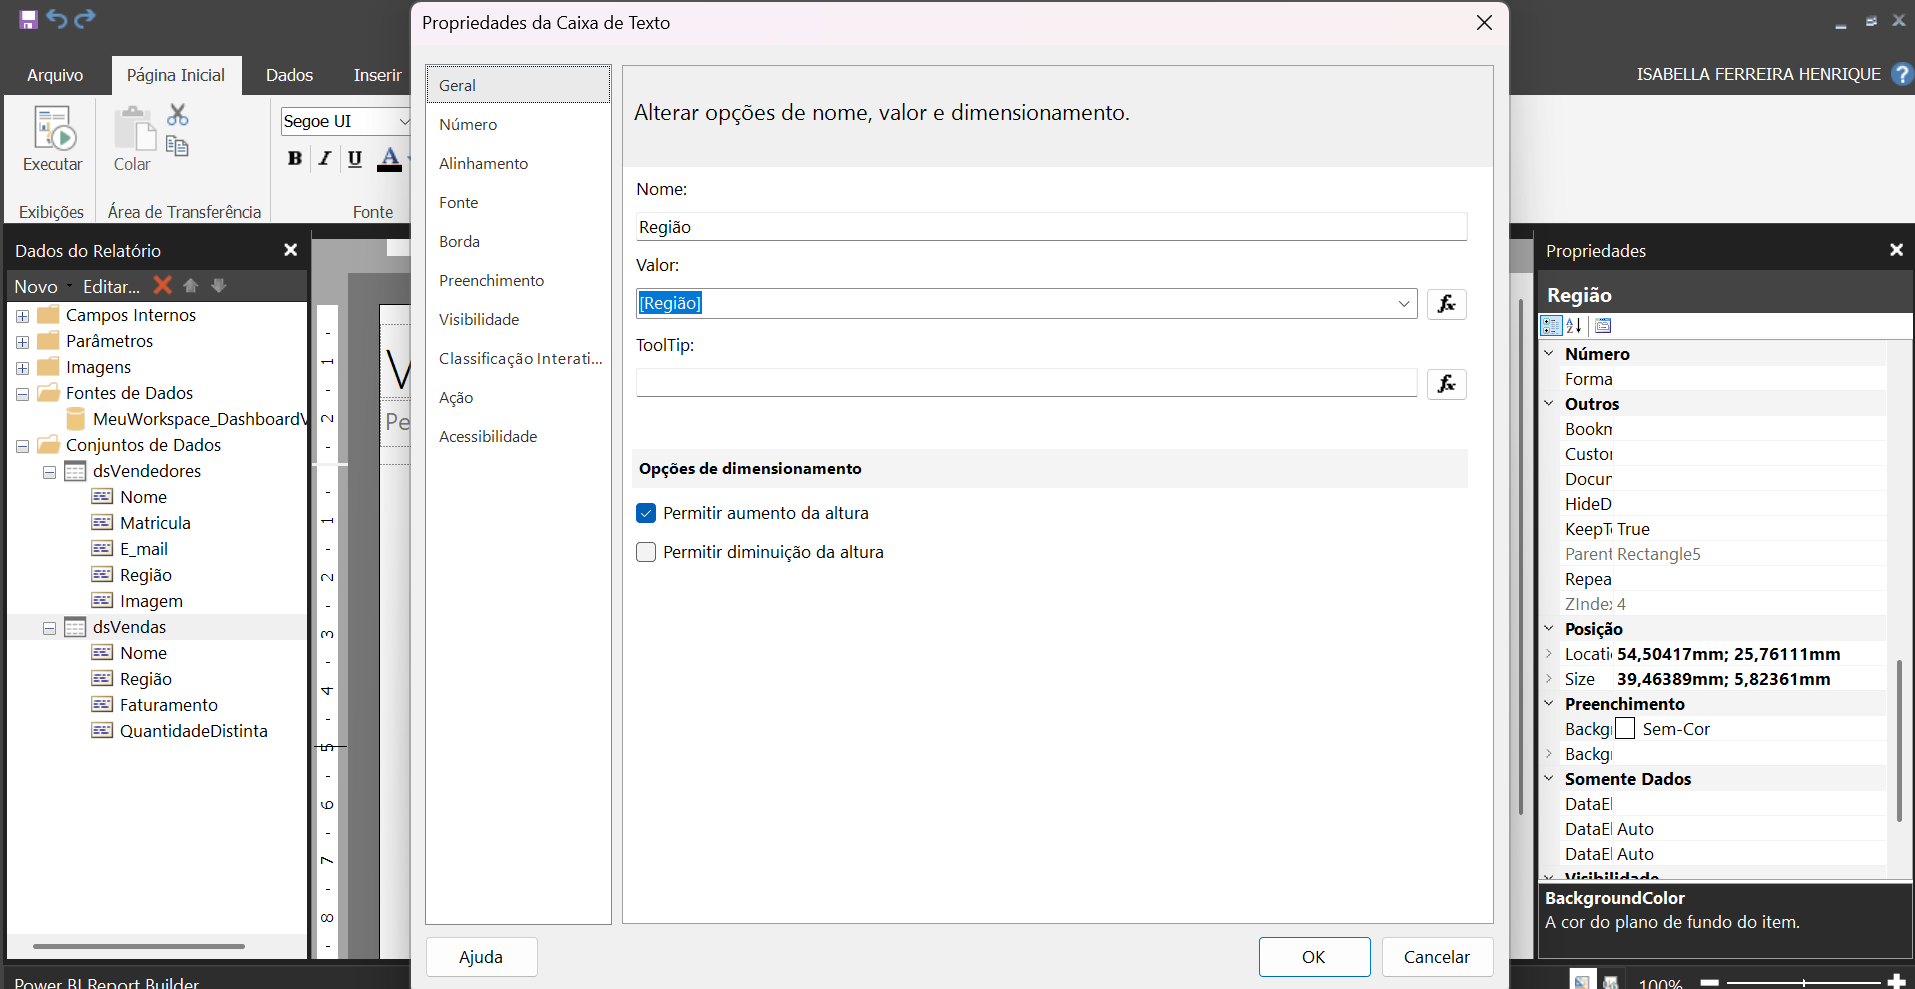Click the Nome text field
Image resolution: width=1915 pixels, height=989 pixels.
(1051, 227)
